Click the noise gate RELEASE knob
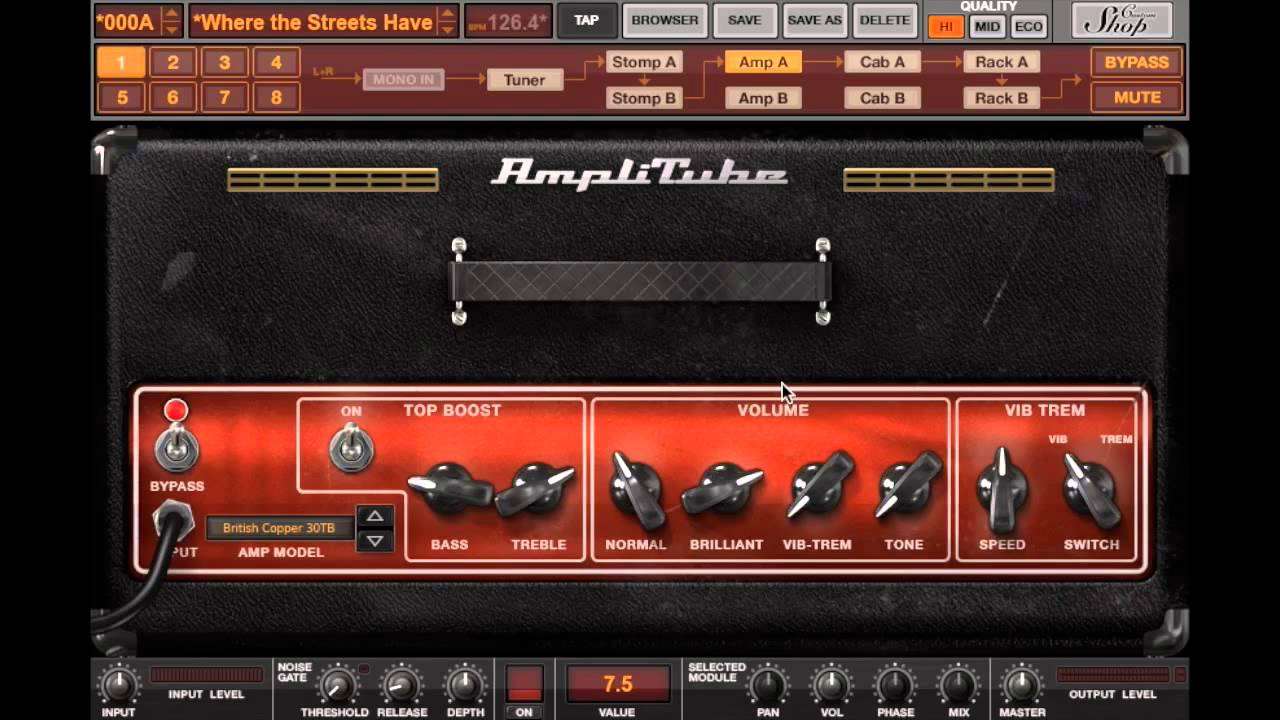The width and height of the screenshot is (1280, 720). click(401, 686)
